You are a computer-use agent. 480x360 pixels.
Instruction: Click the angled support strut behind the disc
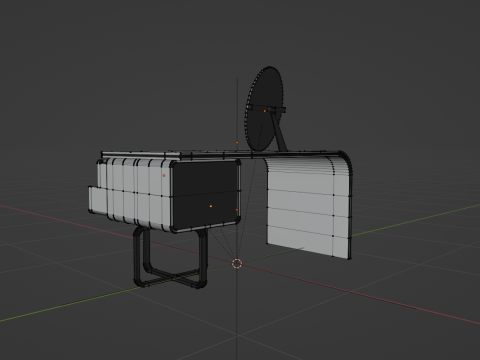[x=279, y=132]
